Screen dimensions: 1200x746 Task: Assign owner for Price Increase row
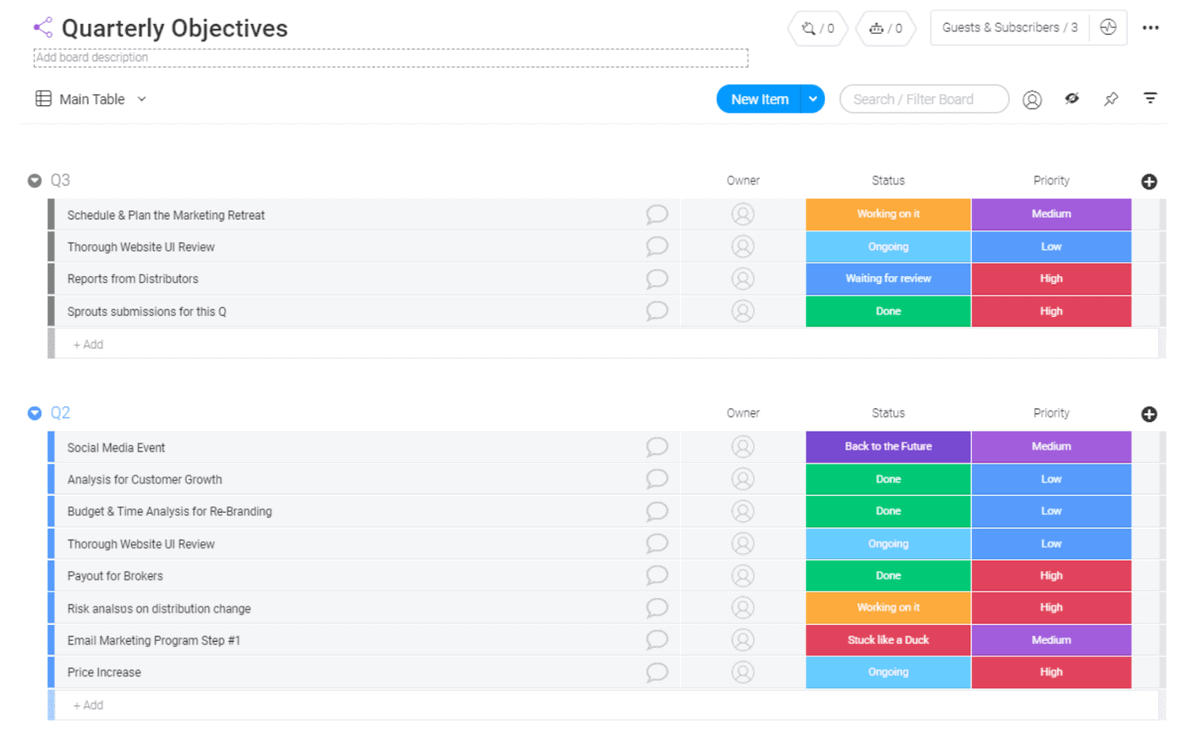coord(742,672)
